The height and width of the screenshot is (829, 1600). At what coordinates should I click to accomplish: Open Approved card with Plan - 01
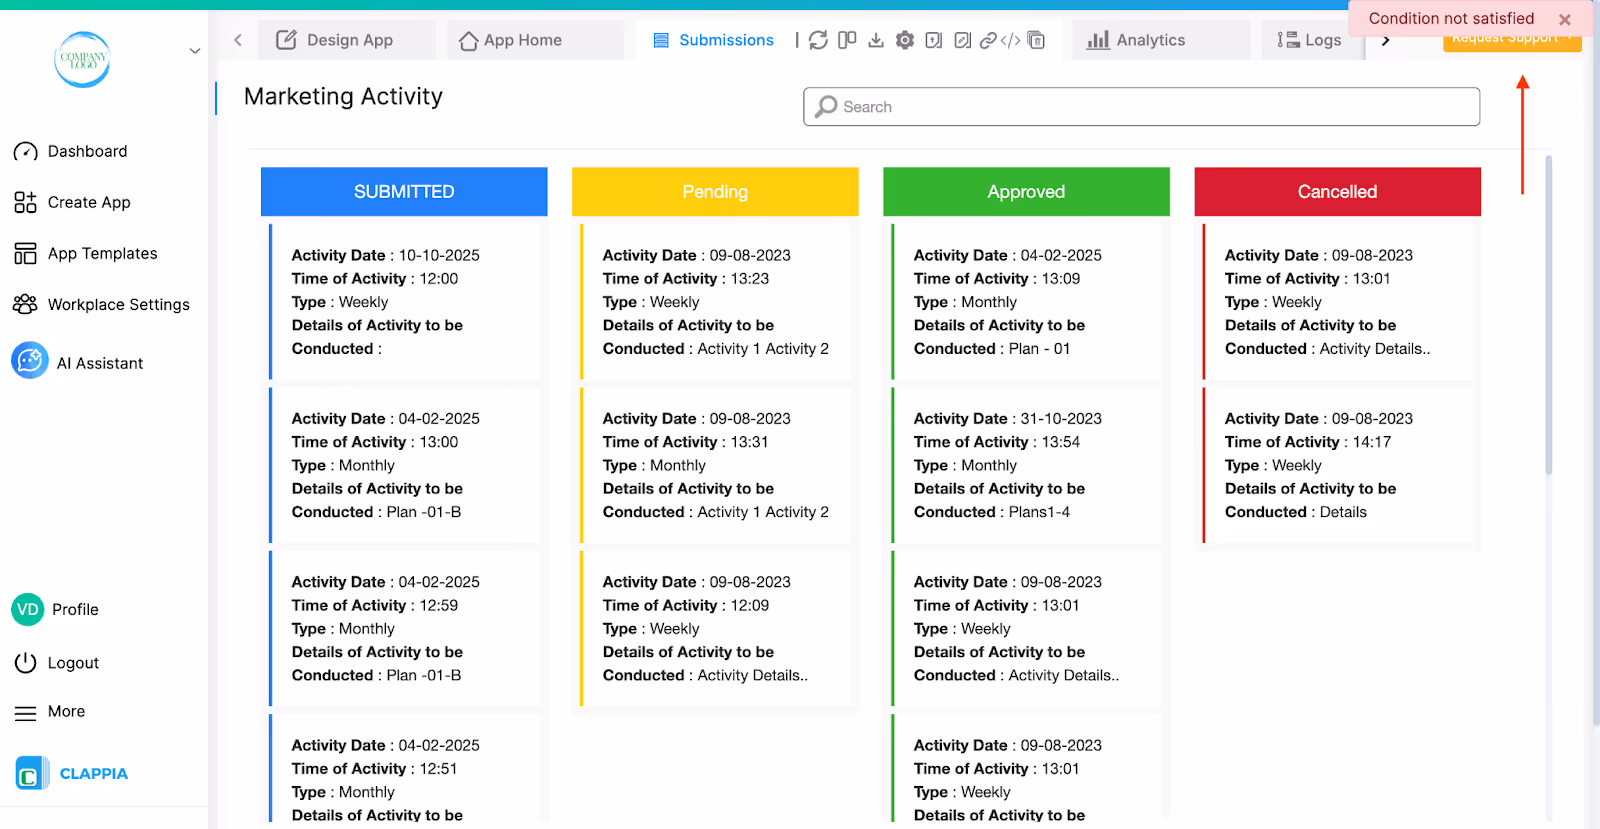click(1027, 302)
